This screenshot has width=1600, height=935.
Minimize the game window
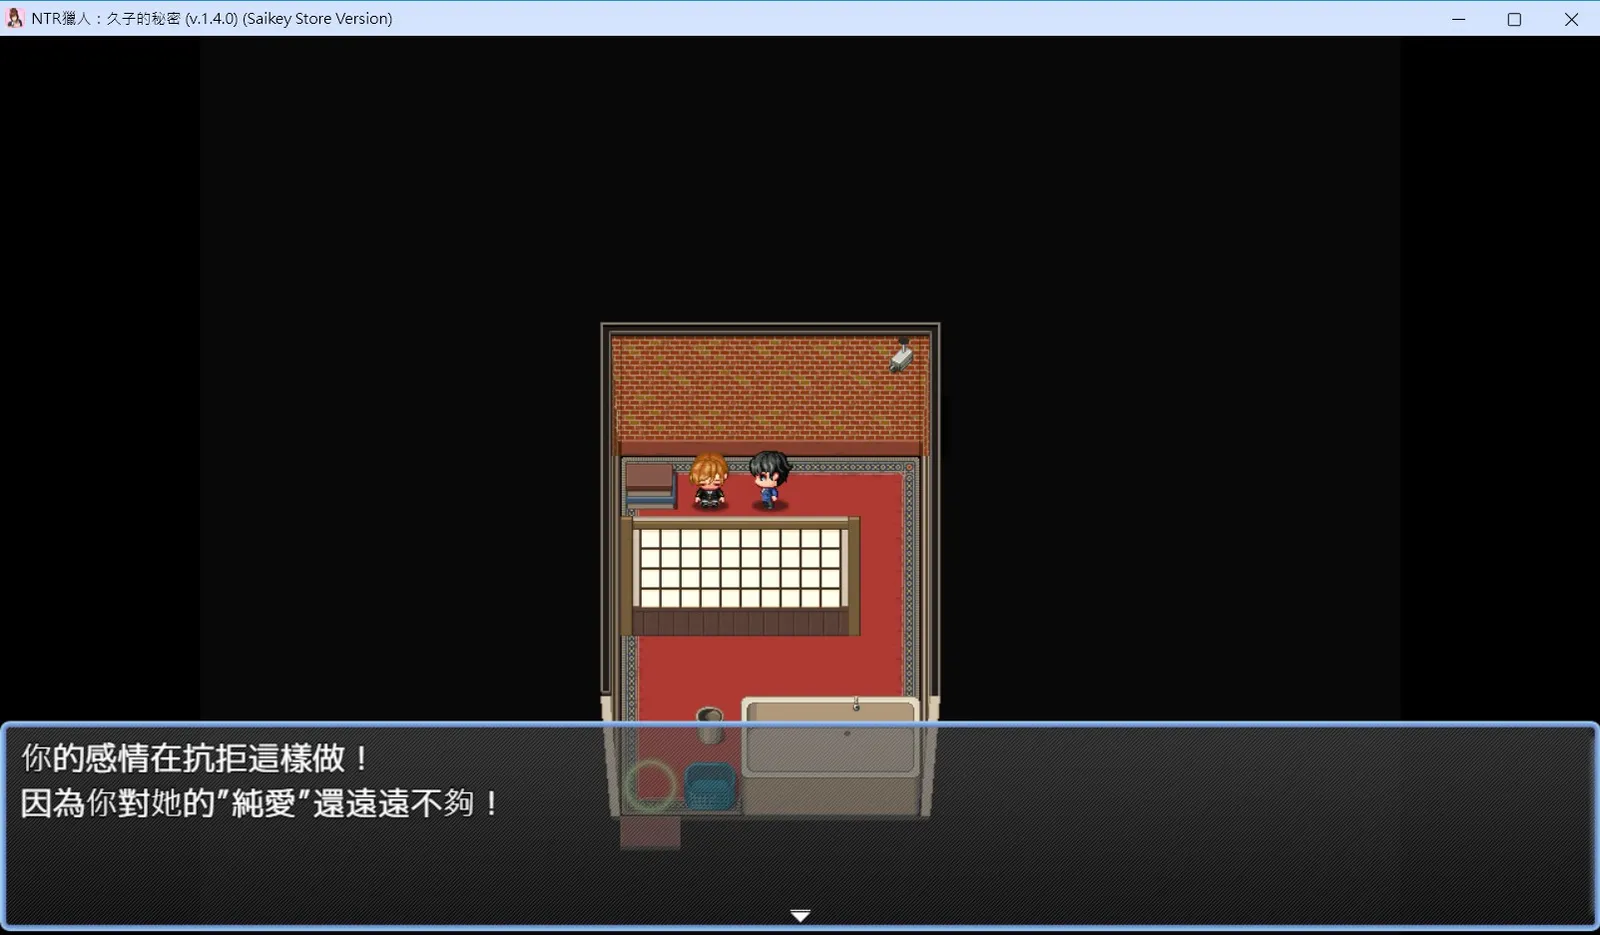(1459, 19)
